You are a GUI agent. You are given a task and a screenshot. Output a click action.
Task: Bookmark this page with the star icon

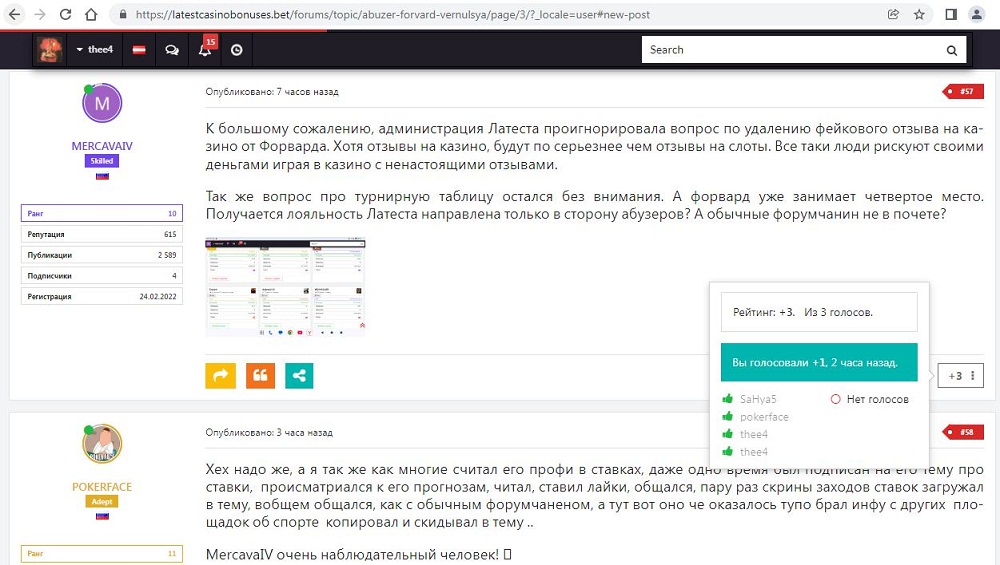coord(919,15)
